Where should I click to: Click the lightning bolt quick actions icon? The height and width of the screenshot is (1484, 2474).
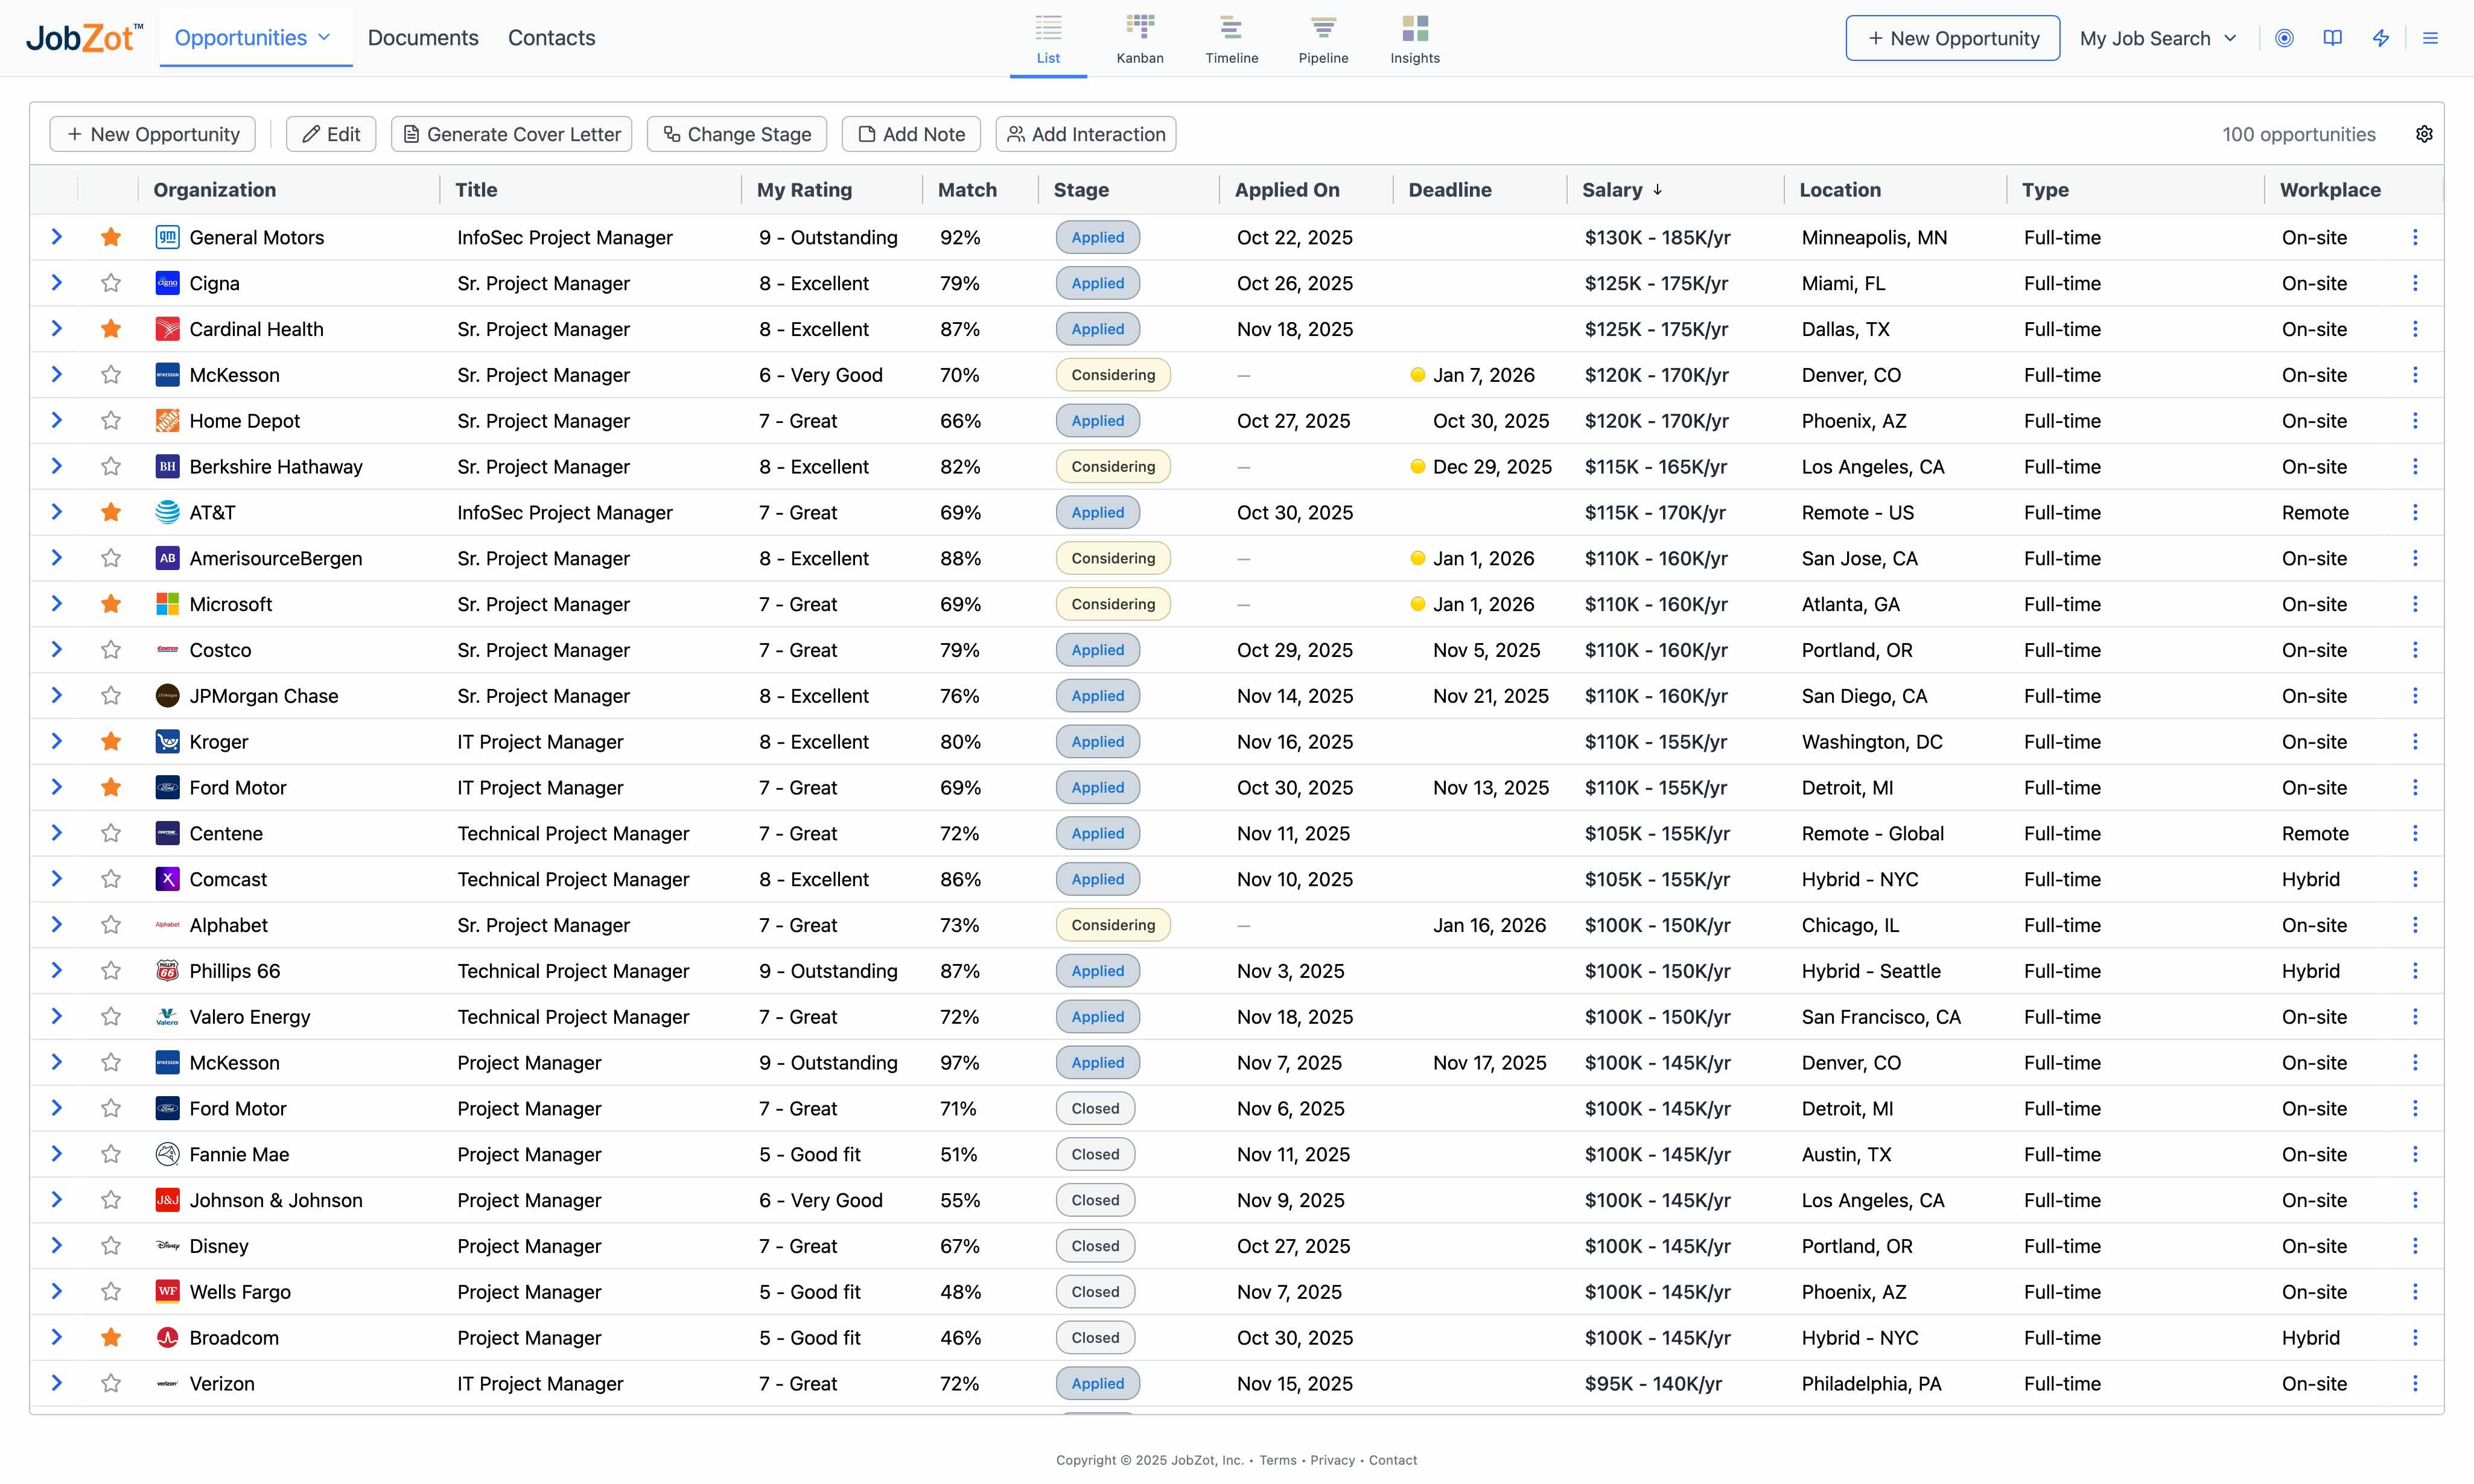click(x=2381, y=38)
